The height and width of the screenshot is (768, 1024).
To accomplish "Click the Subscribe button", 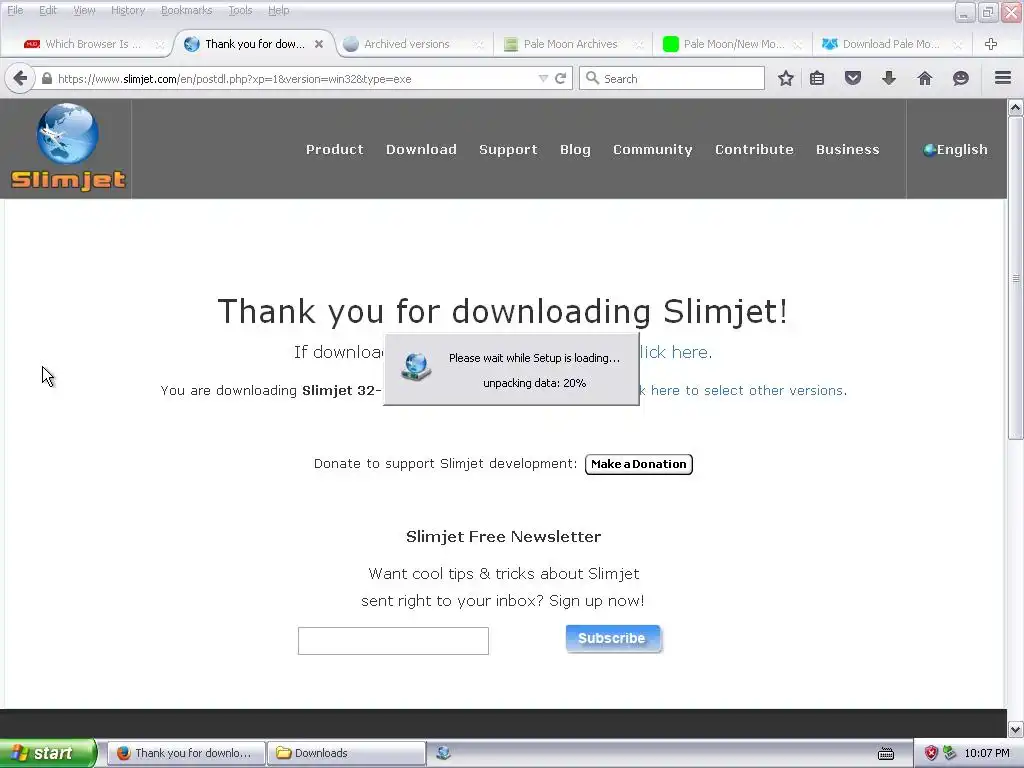I will point(613,639).
